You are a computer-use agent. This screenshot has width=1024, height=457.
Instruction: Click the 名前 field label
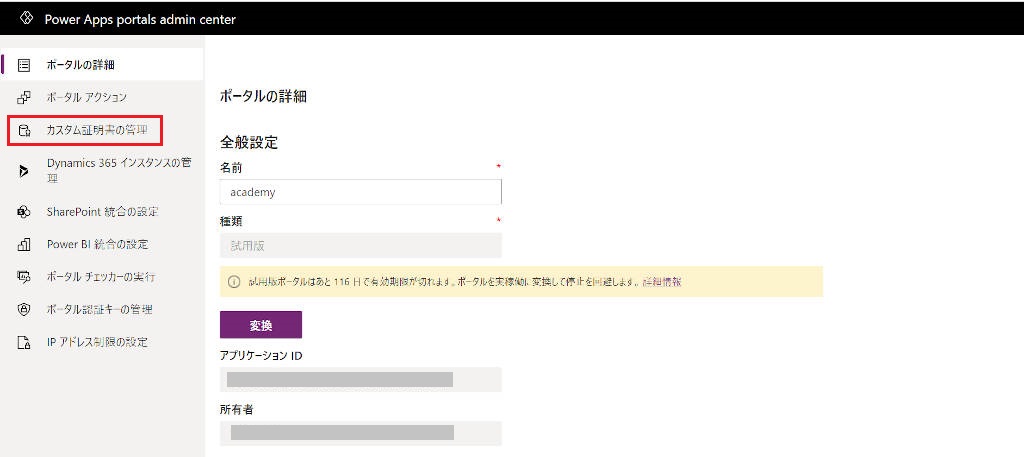coord(231,168)
